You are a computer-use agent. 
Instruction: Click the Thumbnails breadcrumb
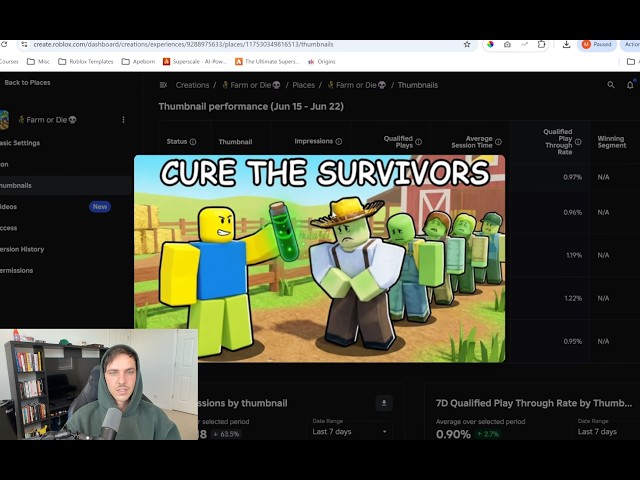418,85
